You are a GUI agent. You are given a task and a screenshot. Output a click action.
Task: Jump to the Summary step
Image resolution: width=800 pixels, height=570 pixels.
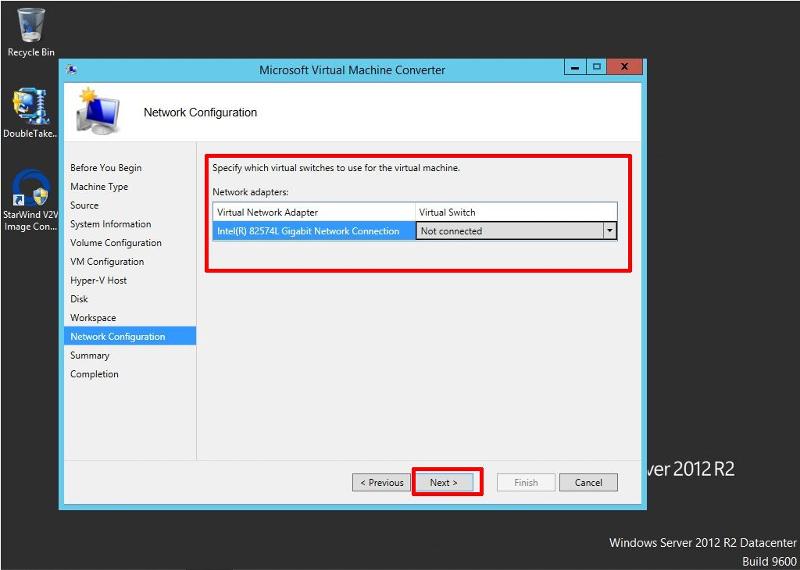click(x=90, y=355)
